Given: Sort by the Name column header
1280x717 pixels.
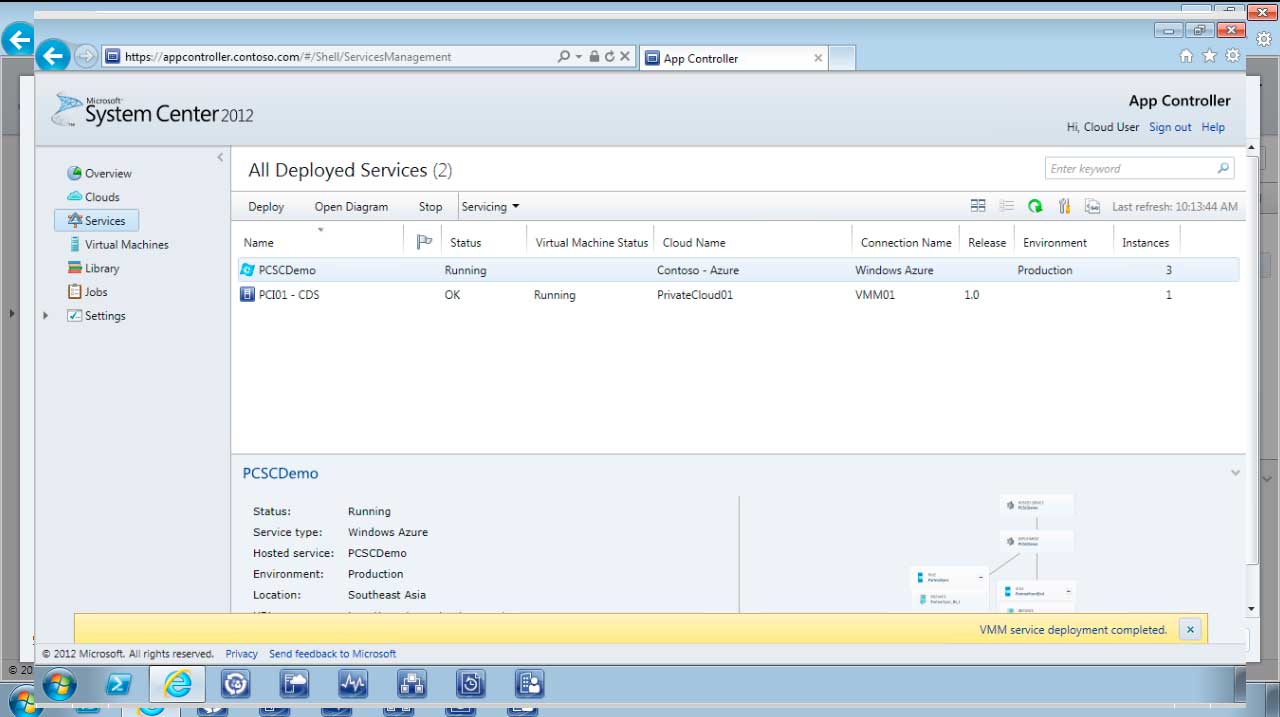Looking at the screenshot, I should click(258, 243).
